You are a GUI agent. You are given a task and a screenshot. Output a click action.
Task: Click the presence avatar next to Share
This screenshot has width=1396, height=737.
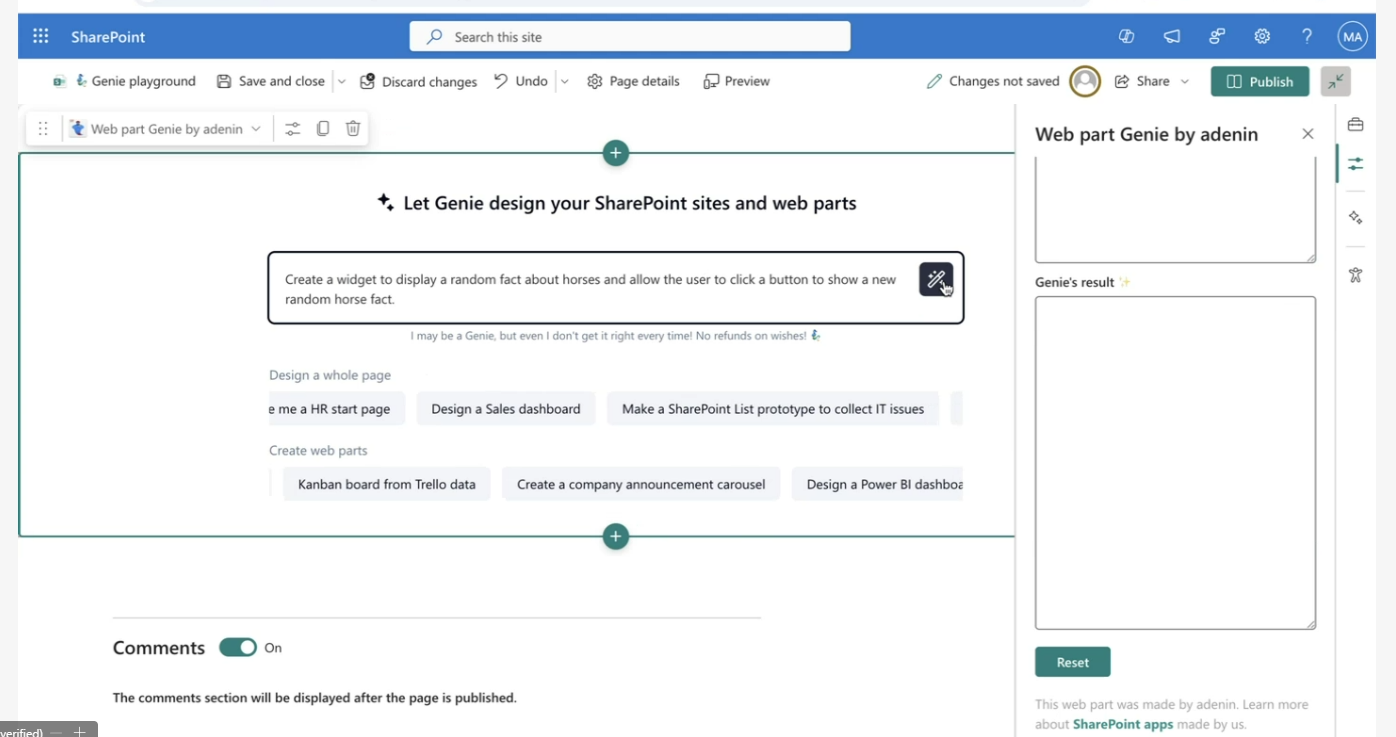(x=1085, y=81)
